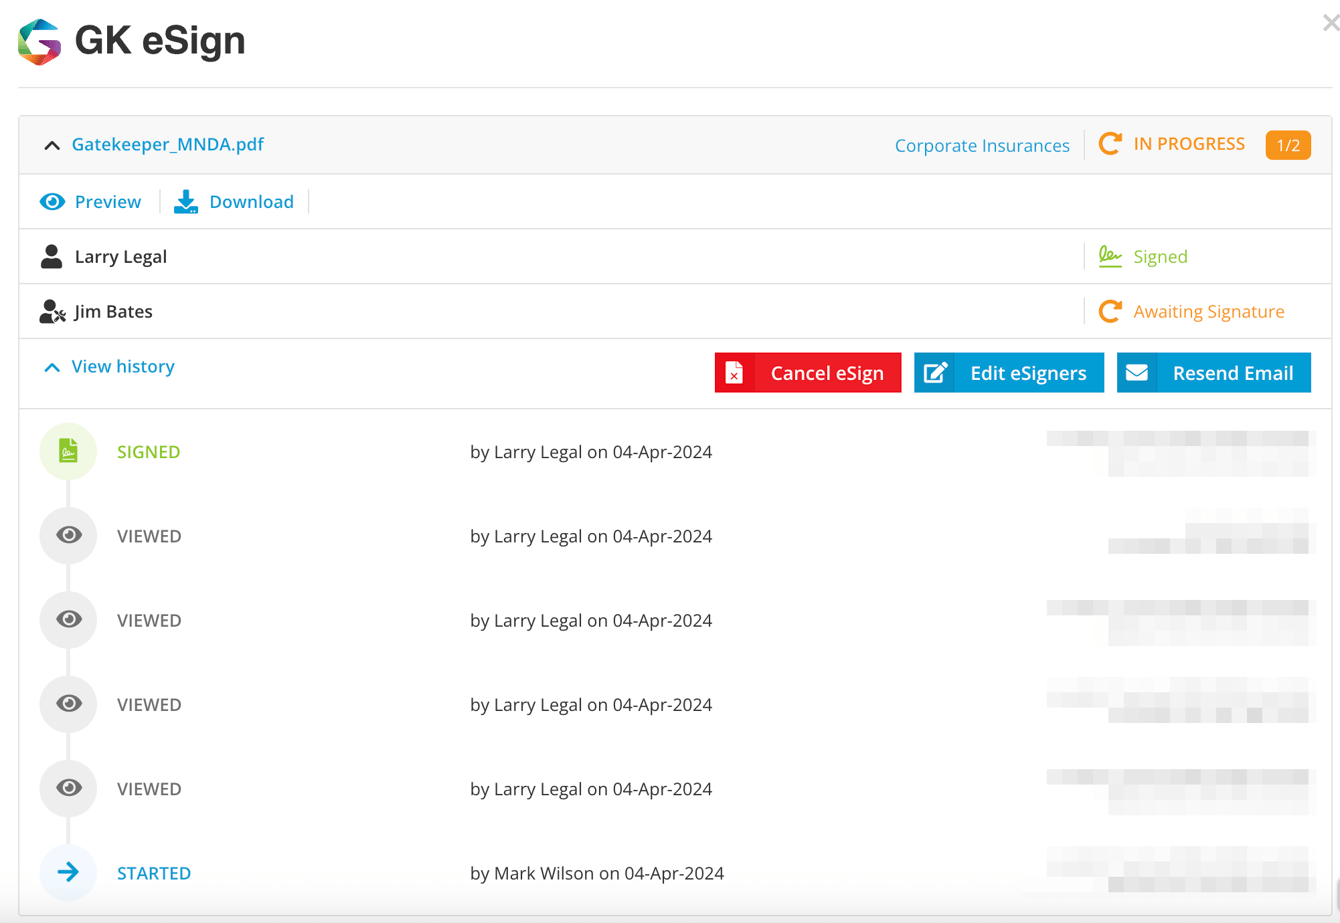Select the Larry Legal signer row
The width and height of the screenshot is (1340, 923).
click(x=120, y=255)
